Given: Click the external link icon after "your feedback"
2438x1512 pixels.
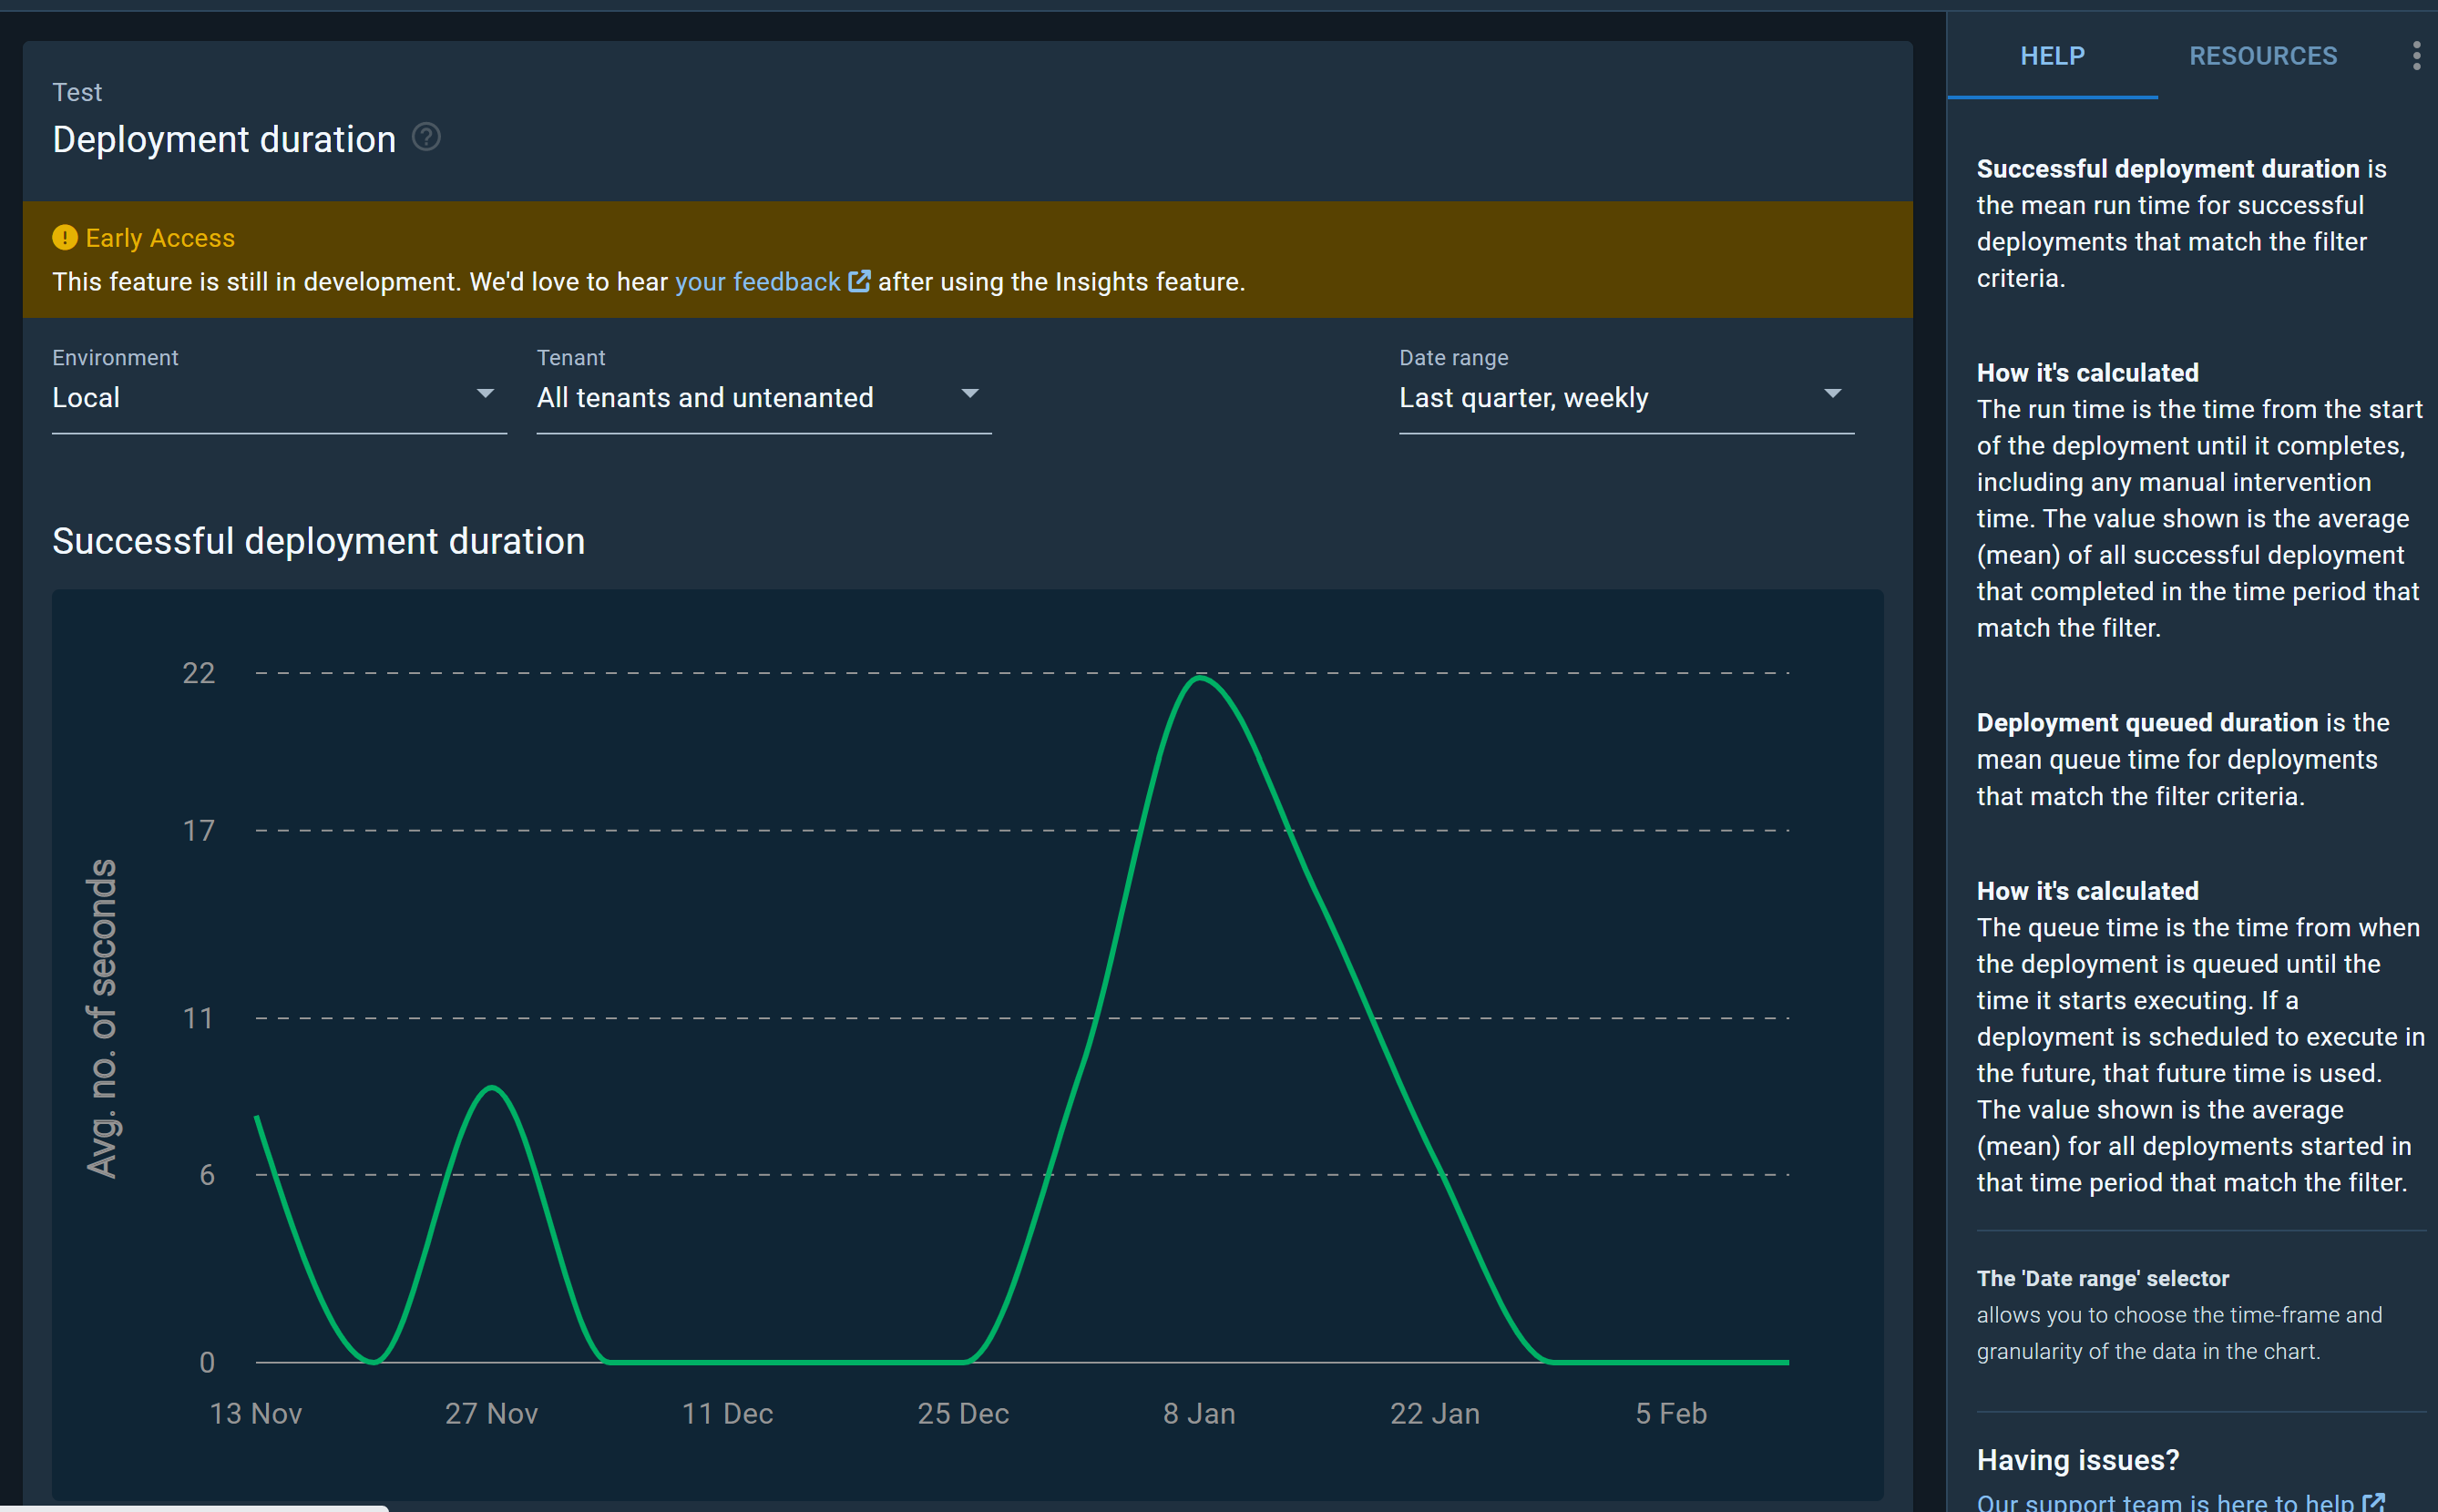Looking at the screenshot, I should [859, 281].
